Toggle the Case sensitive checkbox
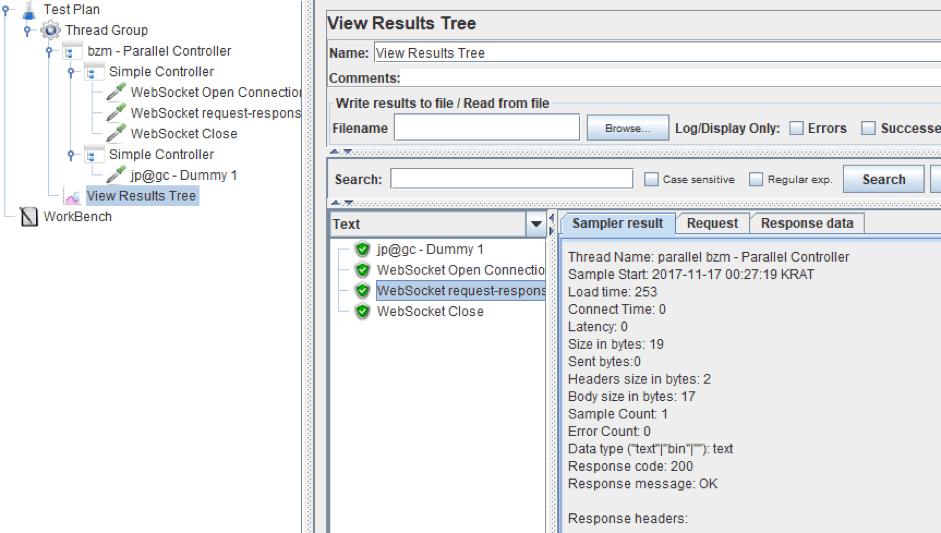Viewport: 941px width, 533px height. (x=651, y=179)
